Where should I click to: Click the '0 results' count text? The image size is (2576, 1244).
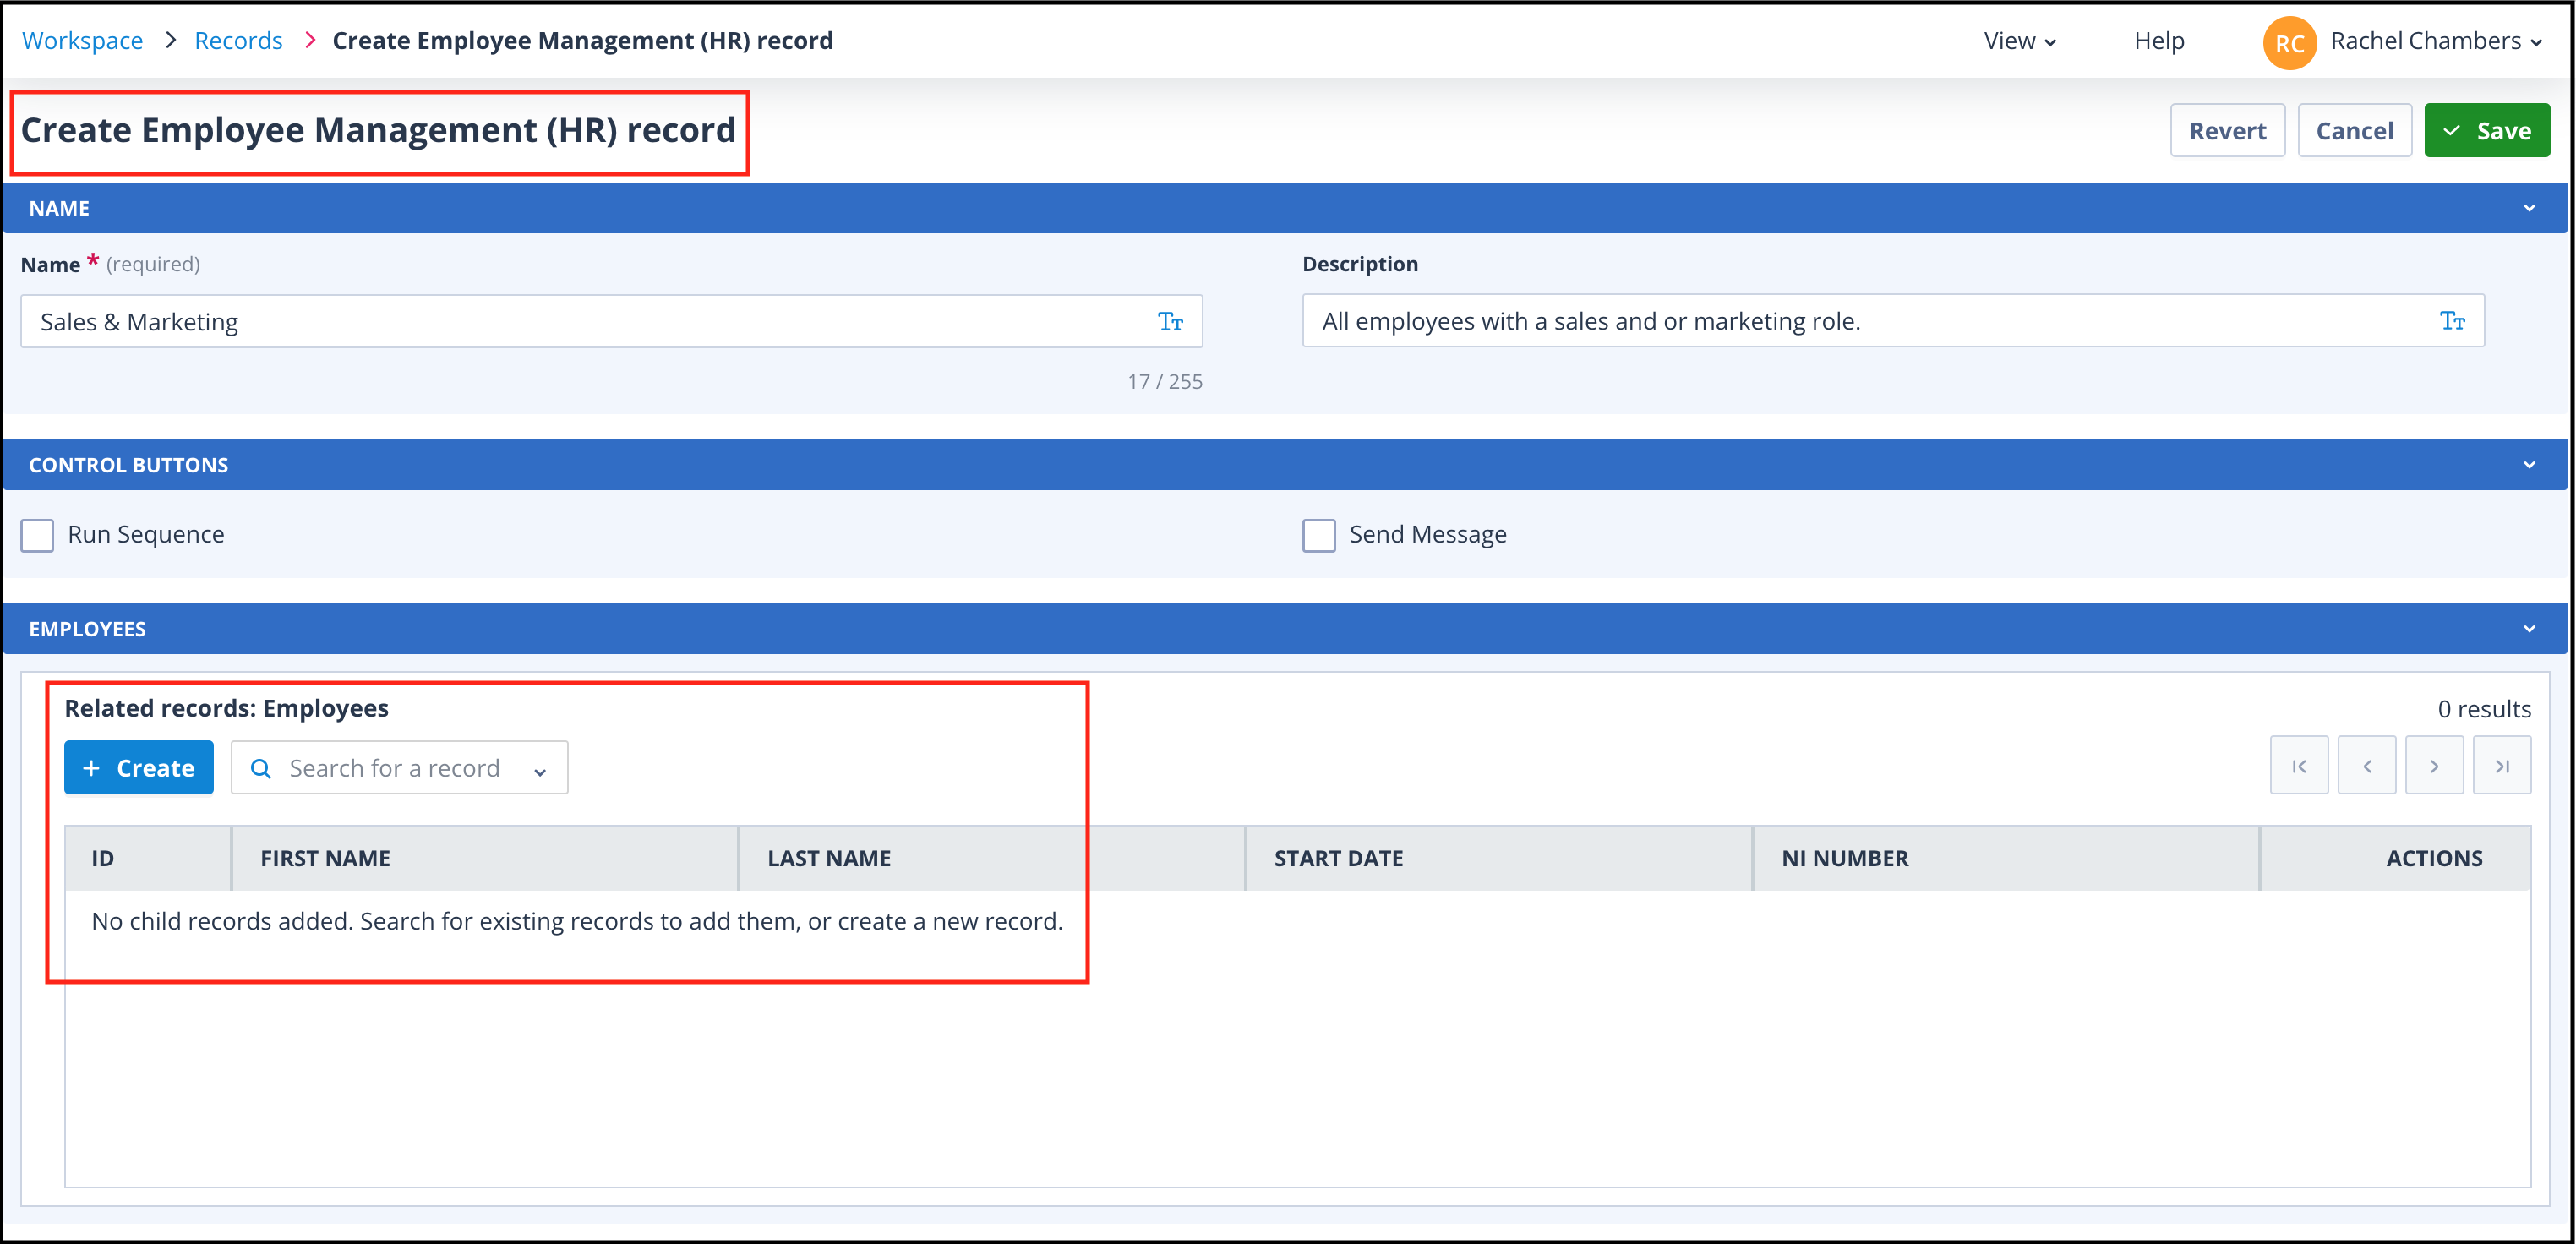point(2484,709)
